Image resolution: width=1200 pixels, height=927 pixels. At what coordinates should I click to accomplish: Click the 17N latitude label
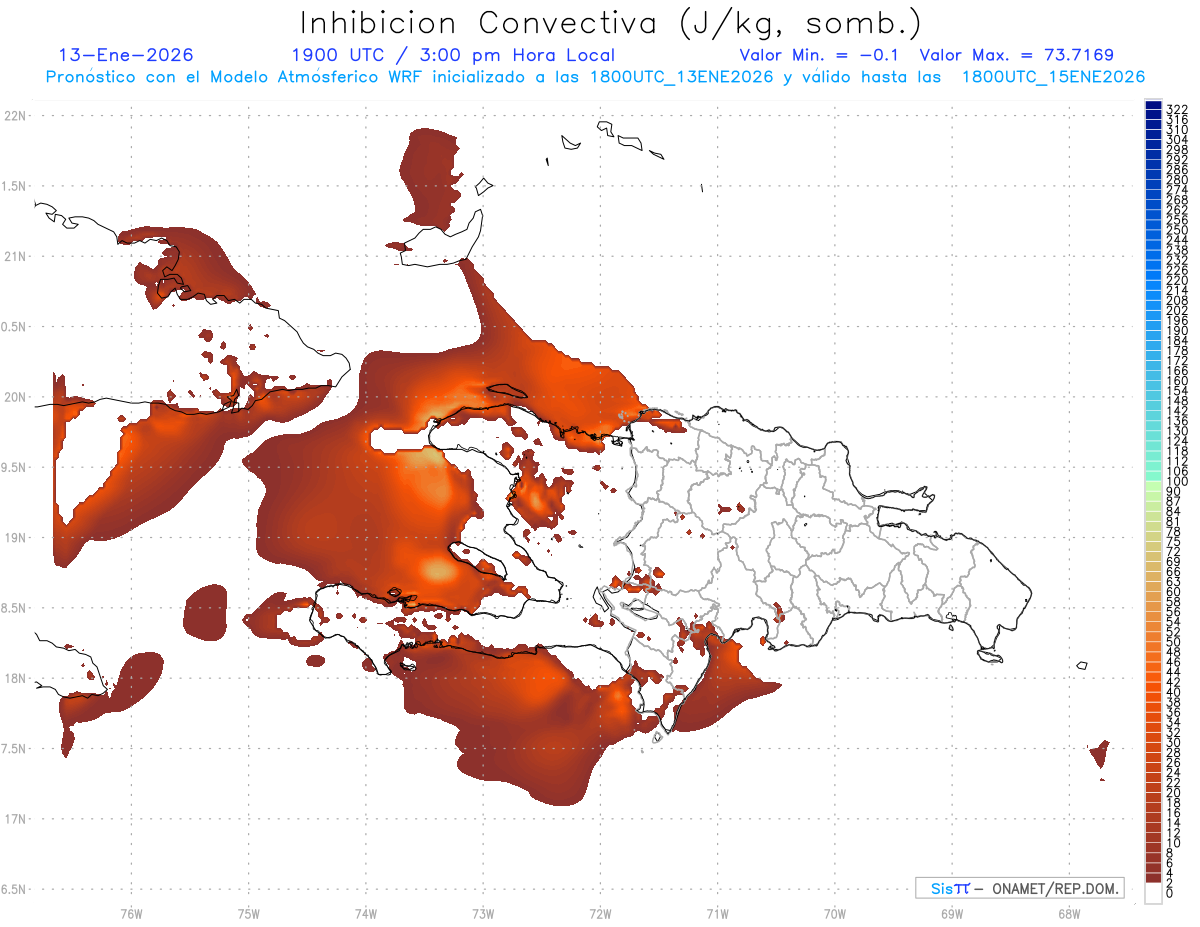14,819
